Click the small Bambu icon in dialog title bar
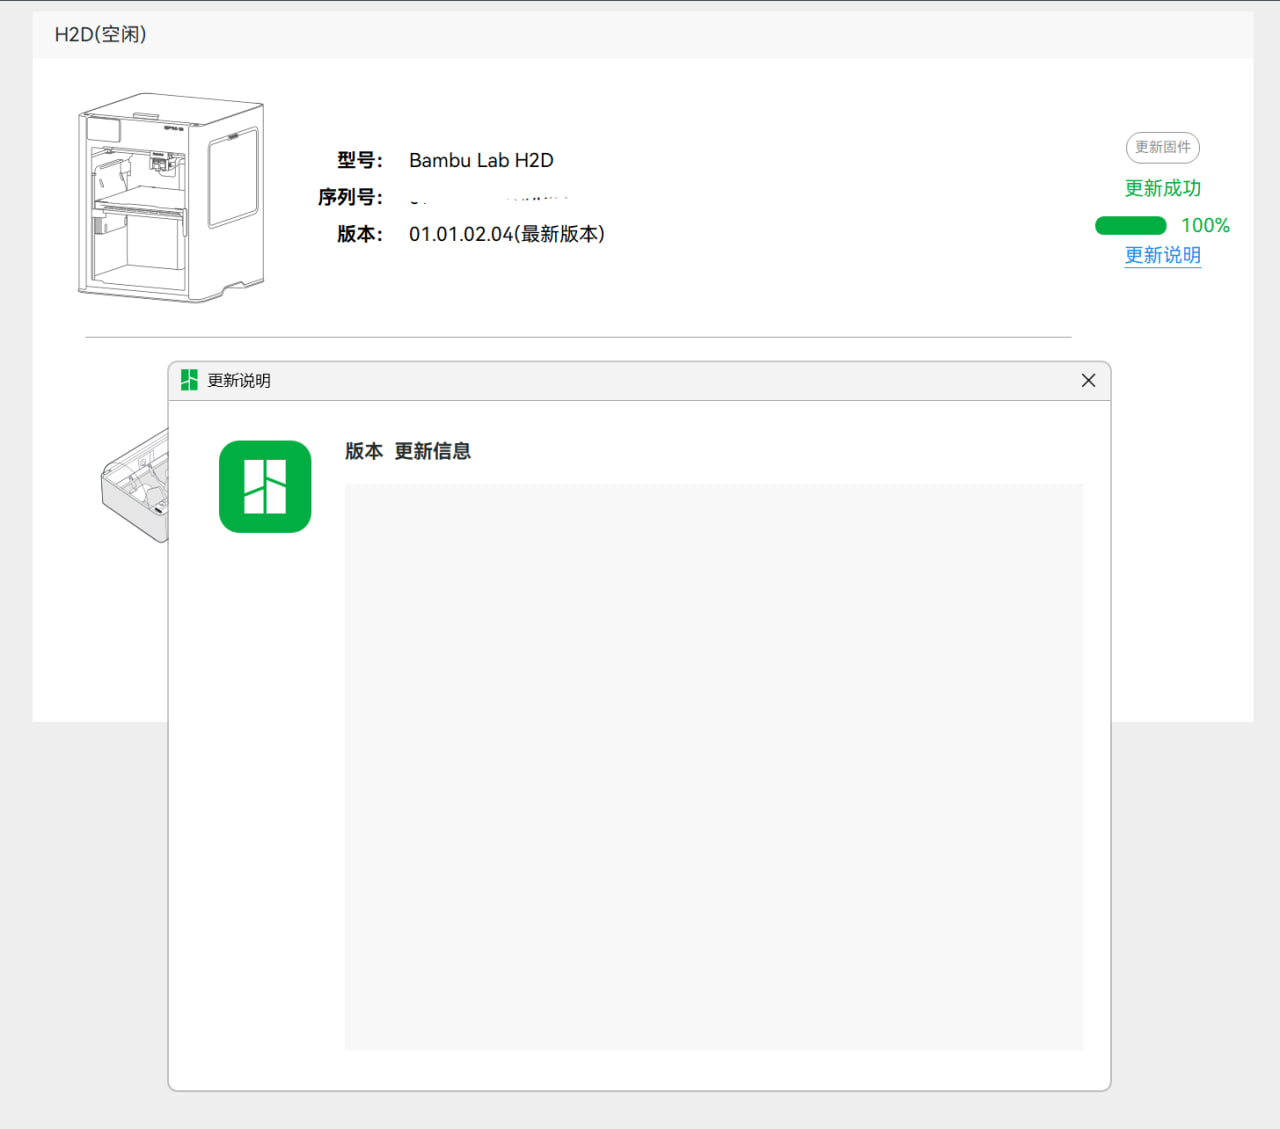The width and height of the screenshot is (1280, 1129). coord(189,380)
